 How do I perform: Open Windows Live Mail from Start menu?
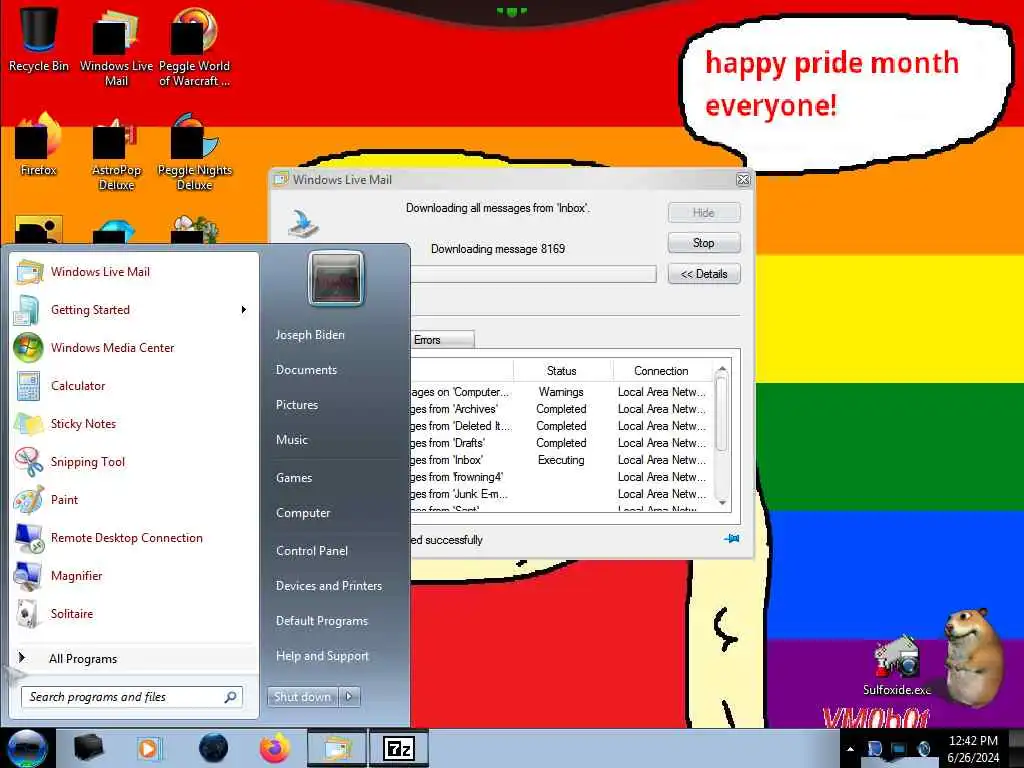coord(134,272)
